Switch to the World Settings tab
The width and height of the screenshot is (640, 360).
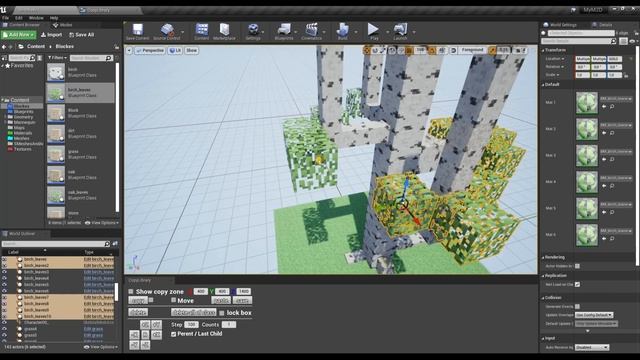tap(562, 25)
